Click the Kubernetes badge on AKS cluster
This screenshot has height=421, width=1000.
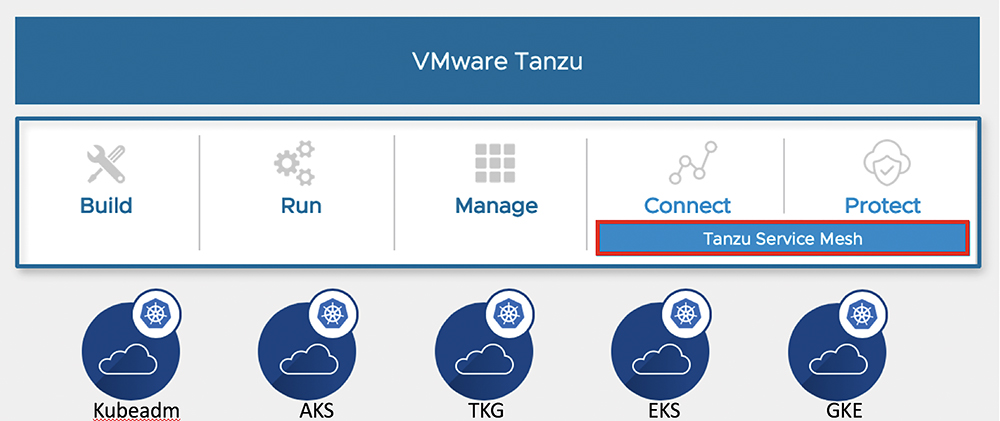tap(333, 315)
